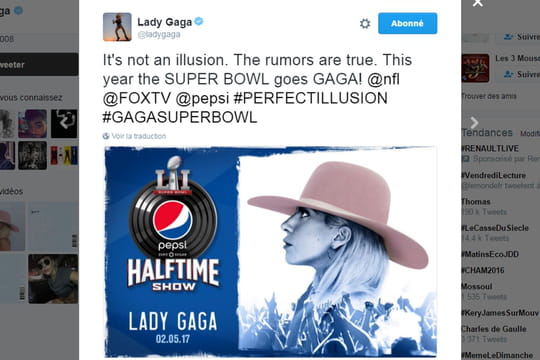Open the #PERFECTILLUSION hashtag

[310, 98]
